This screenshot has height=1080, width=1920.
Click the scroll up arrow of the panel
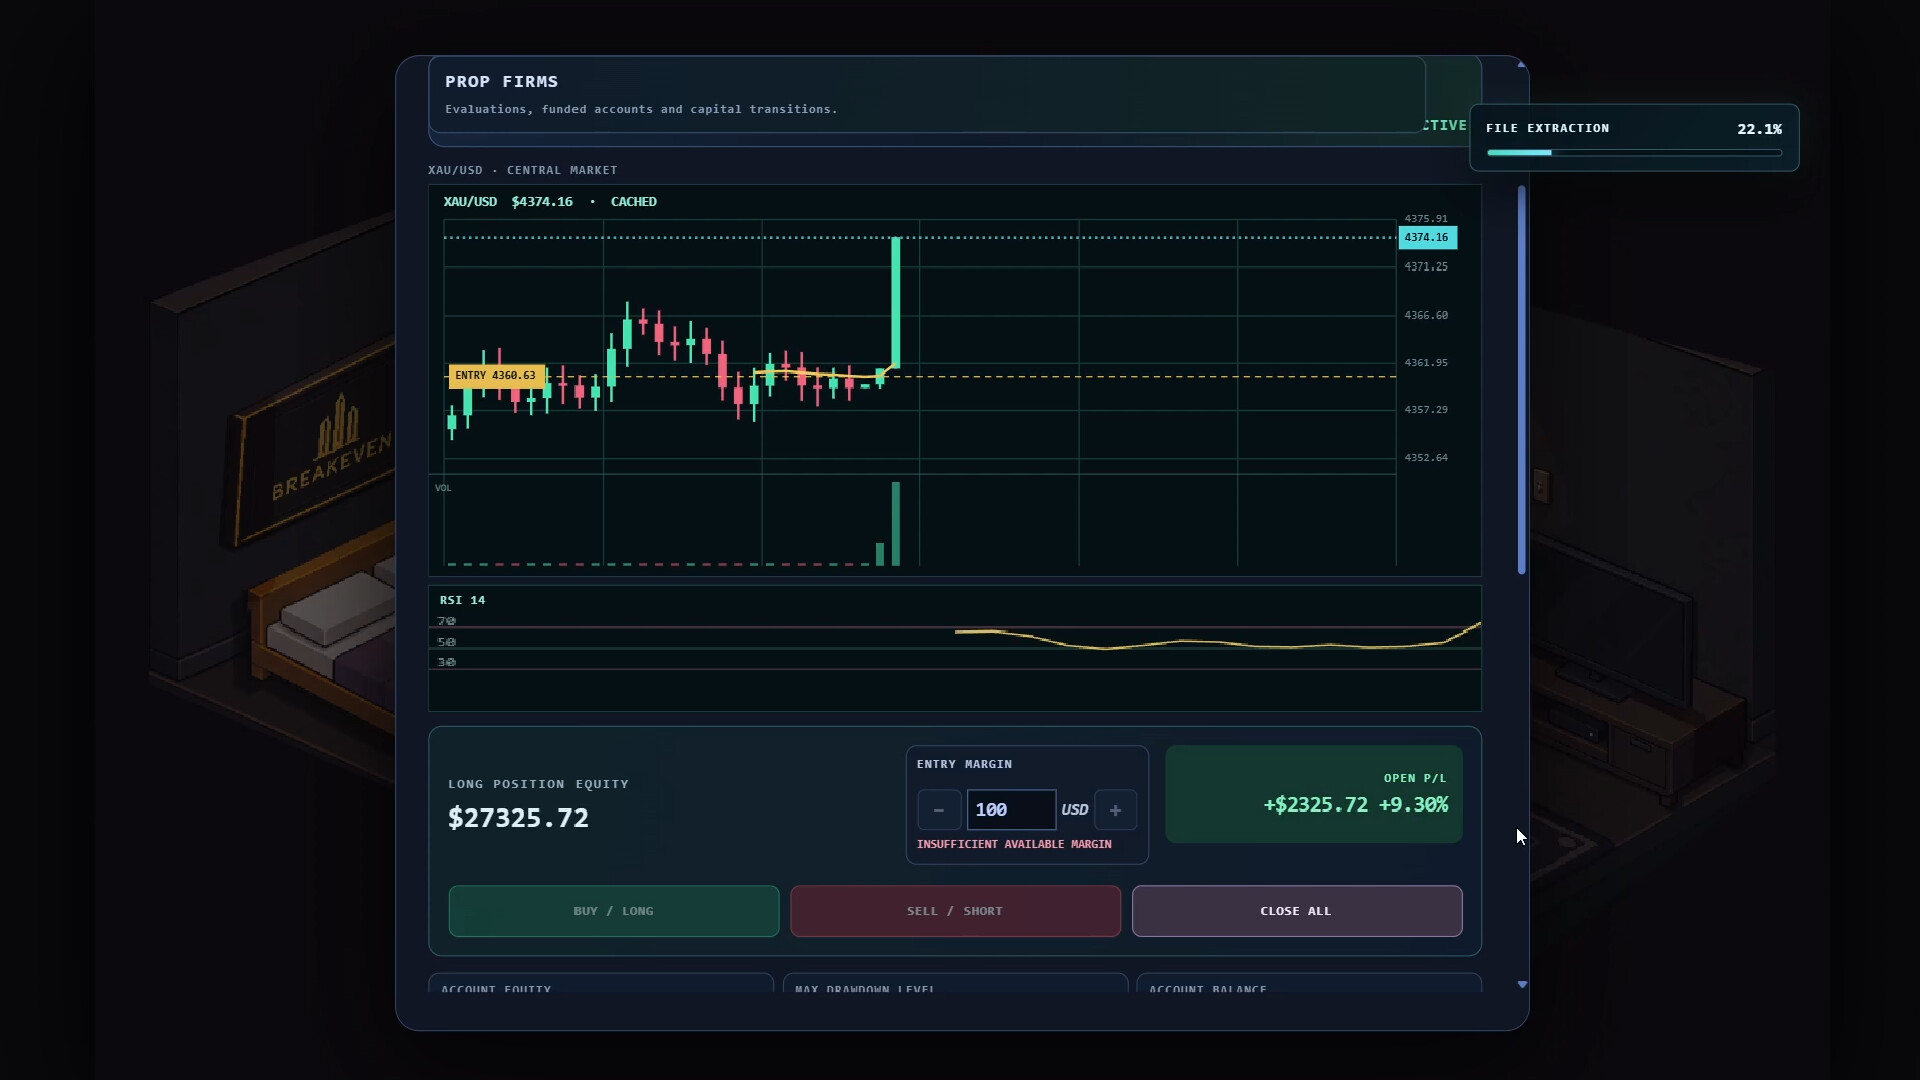coord(1522,65)
